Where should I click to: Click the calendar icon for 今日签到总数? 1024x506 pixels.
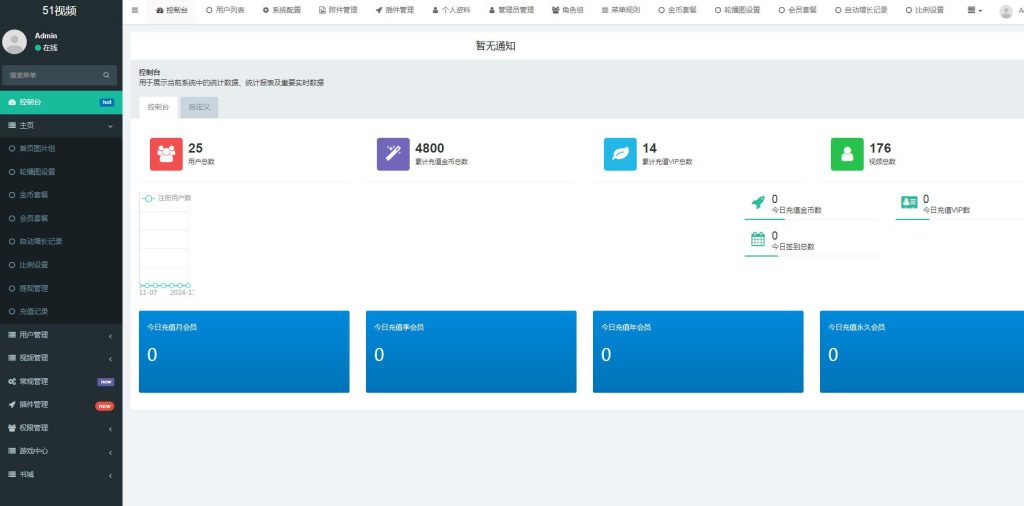point(758,239)
